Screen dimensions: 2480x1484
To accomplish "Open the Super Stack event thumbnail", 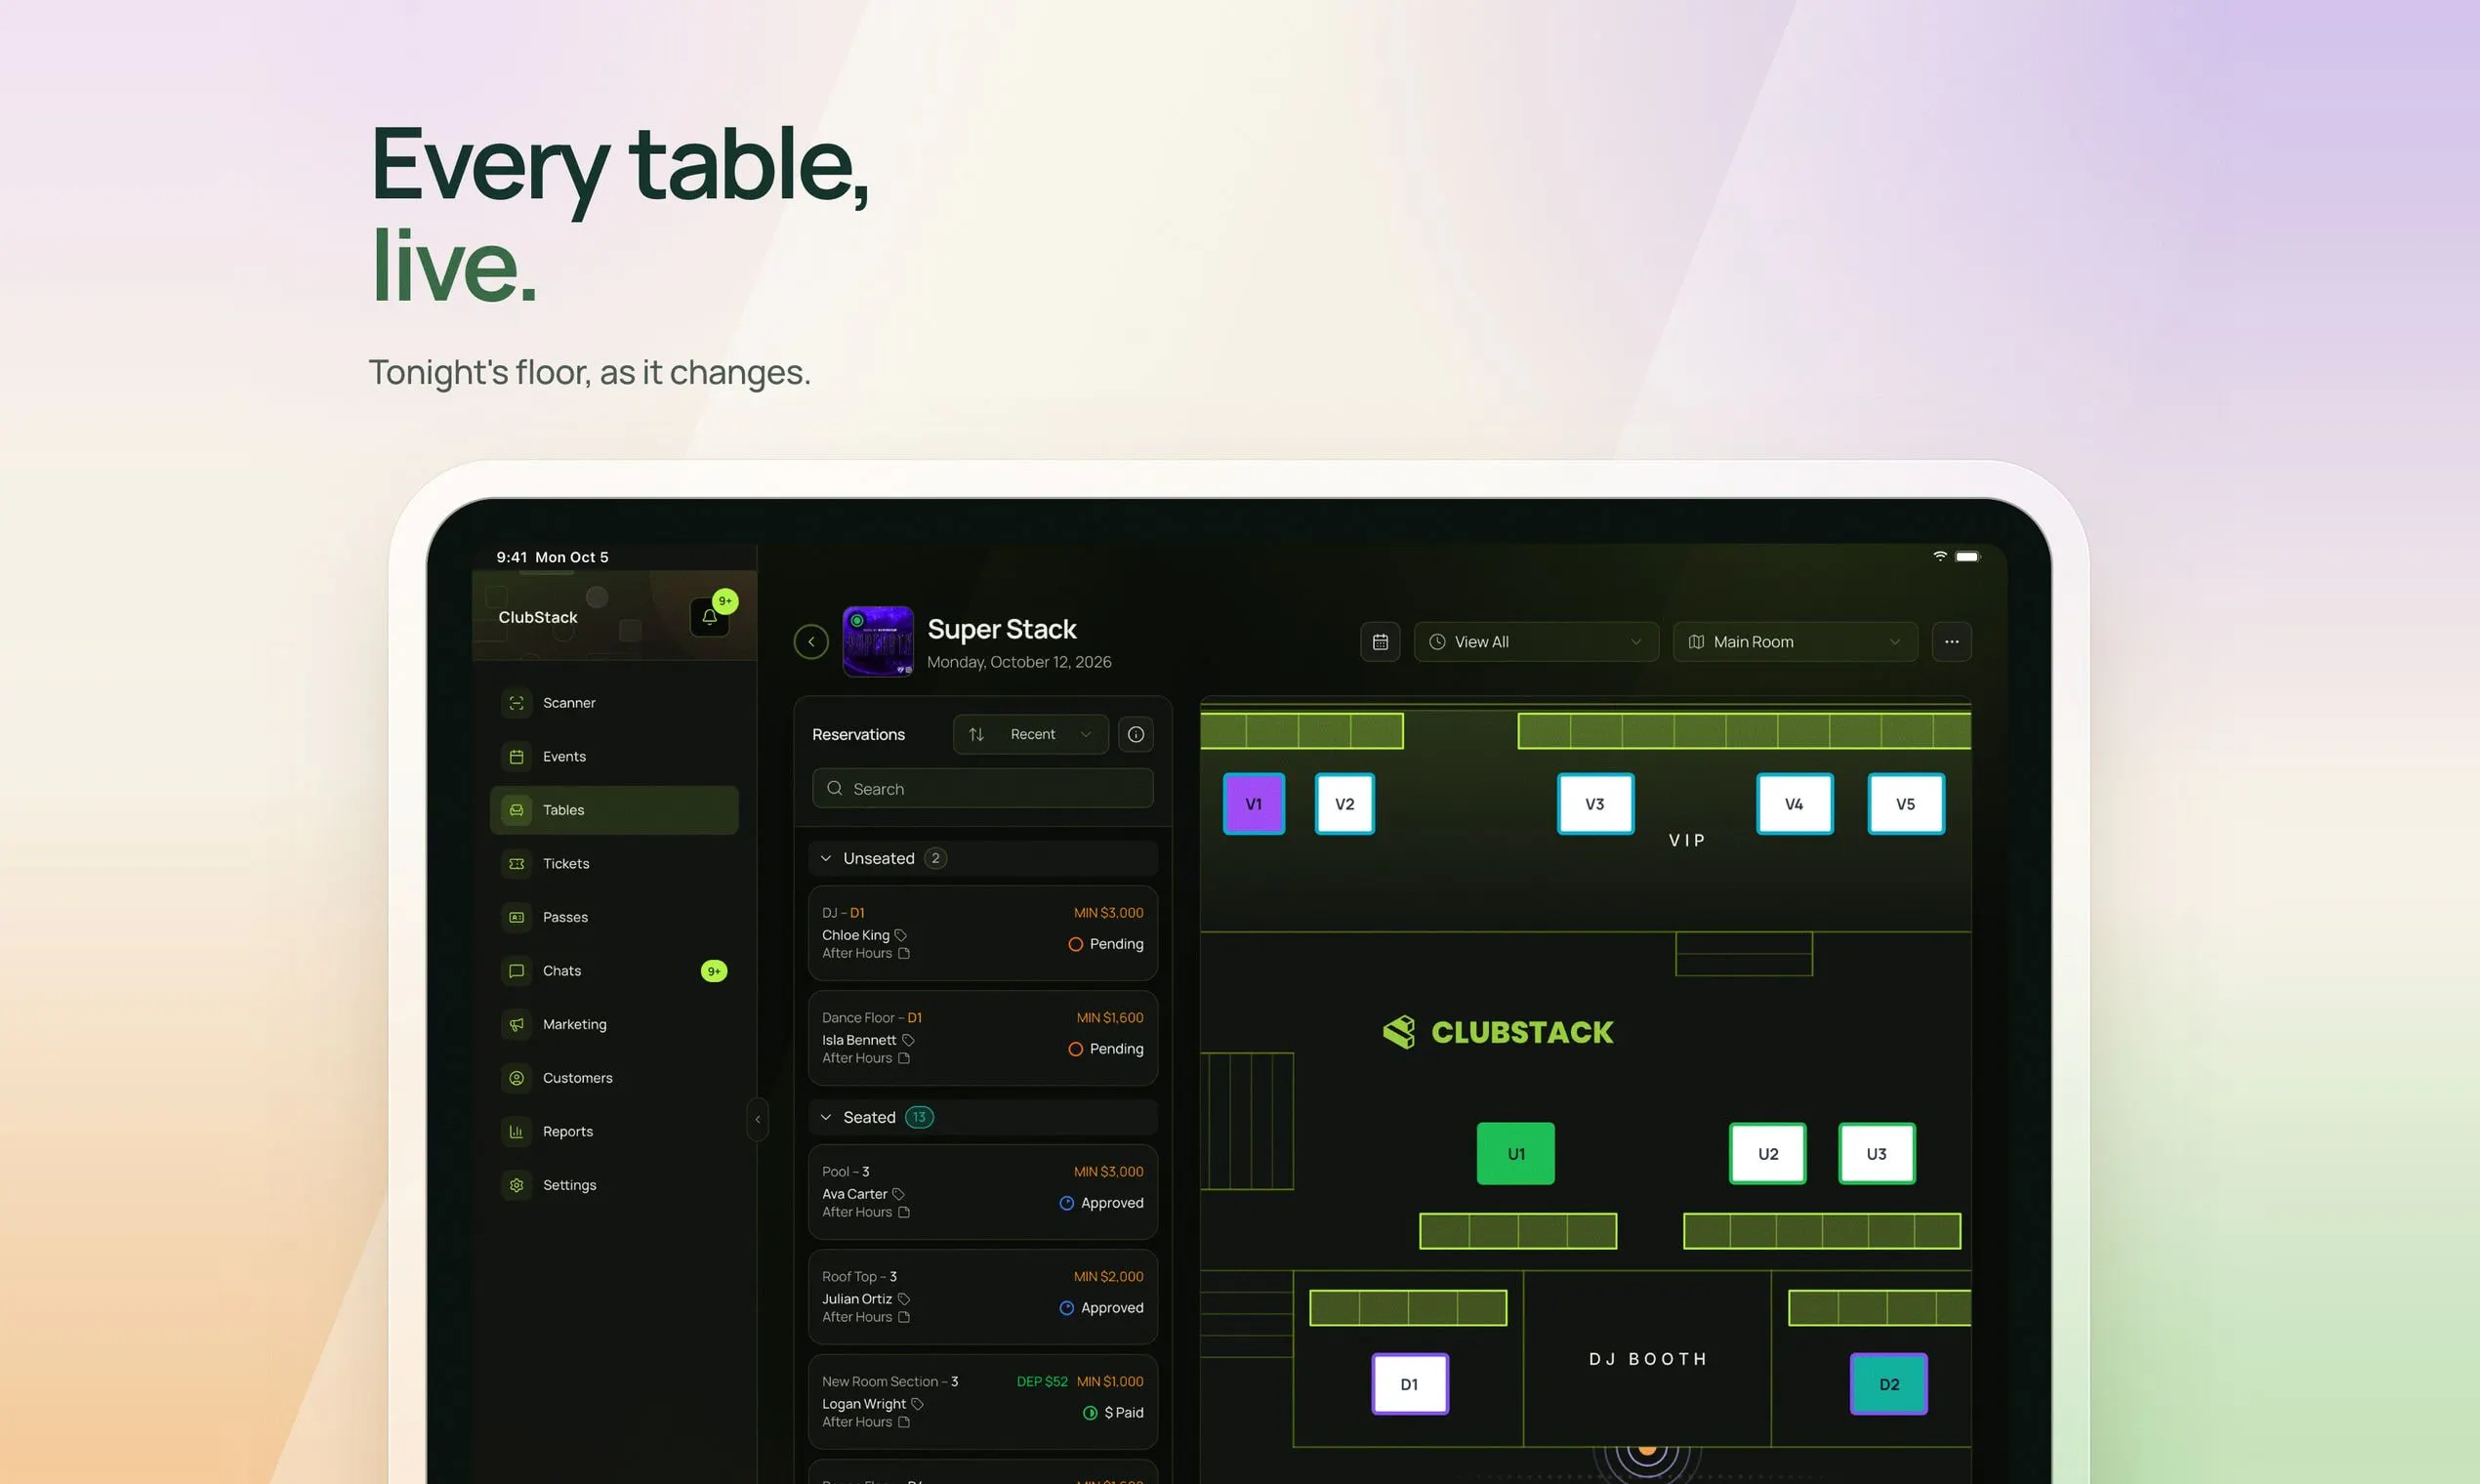I will point(878,641).
